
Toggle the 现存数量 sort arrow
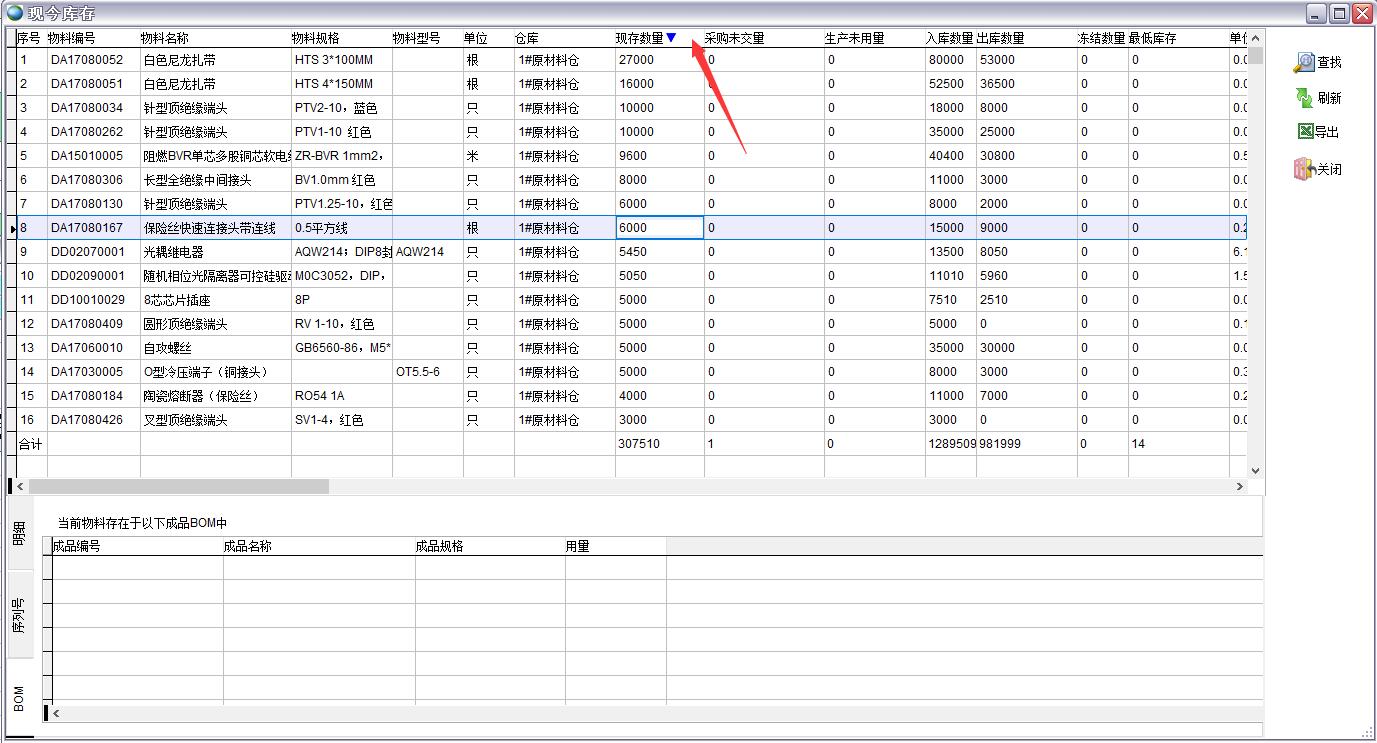click(671, 38)
